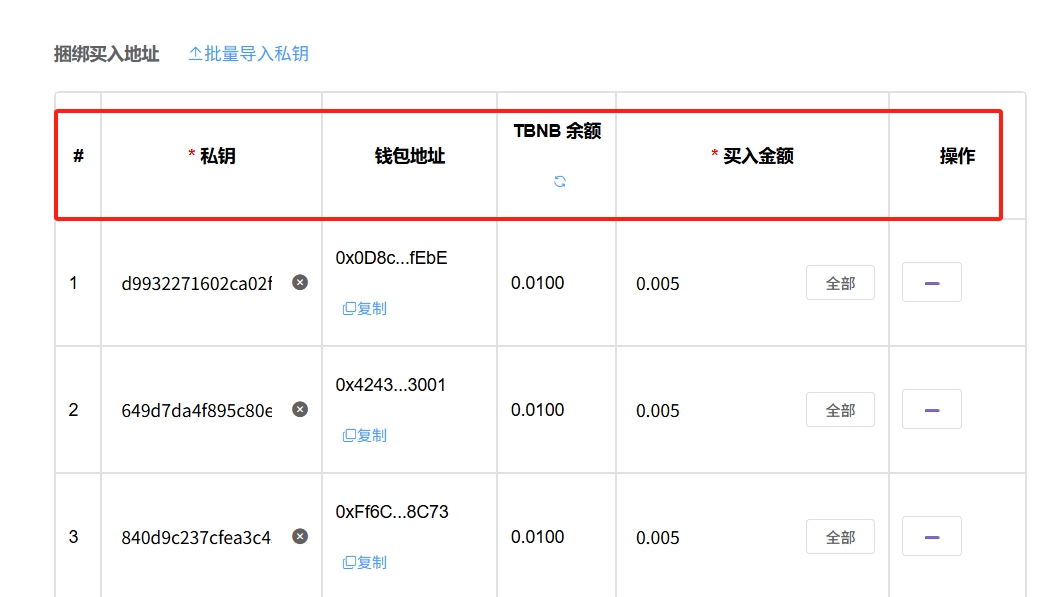Open 批量导入私钥 link
This screenshot has width=1064, height=597.
pos(248,54)
